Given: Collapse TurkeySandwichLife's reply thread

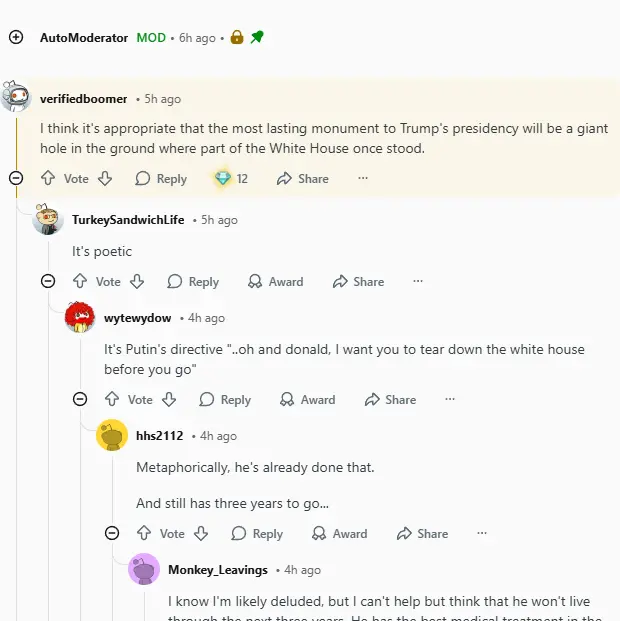Looking at the screenshot, I should [48, 281].
